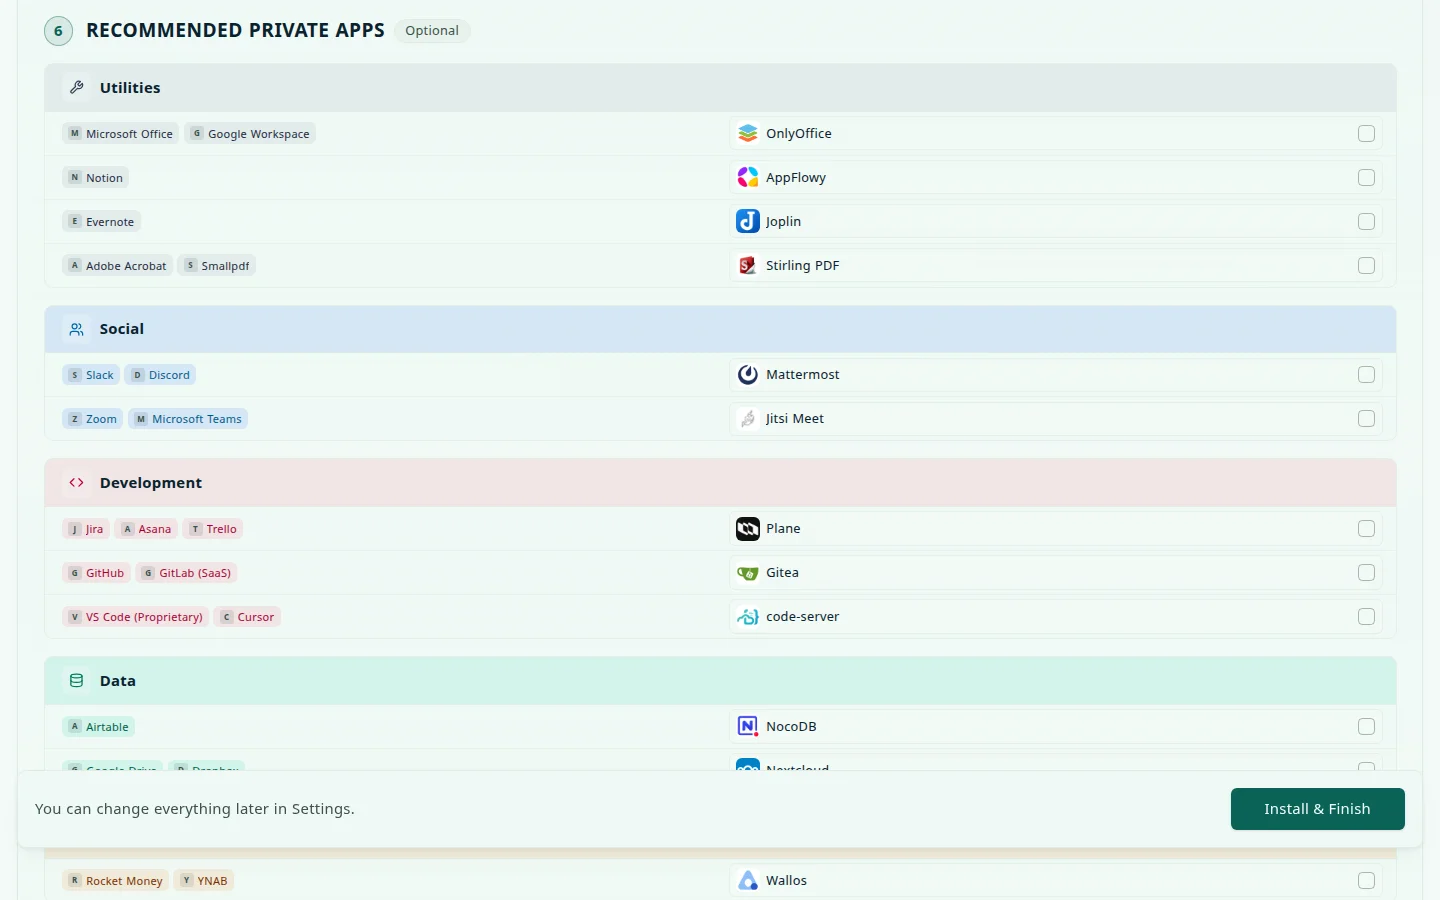Click the Gitea app icon

tap(748, 572)
